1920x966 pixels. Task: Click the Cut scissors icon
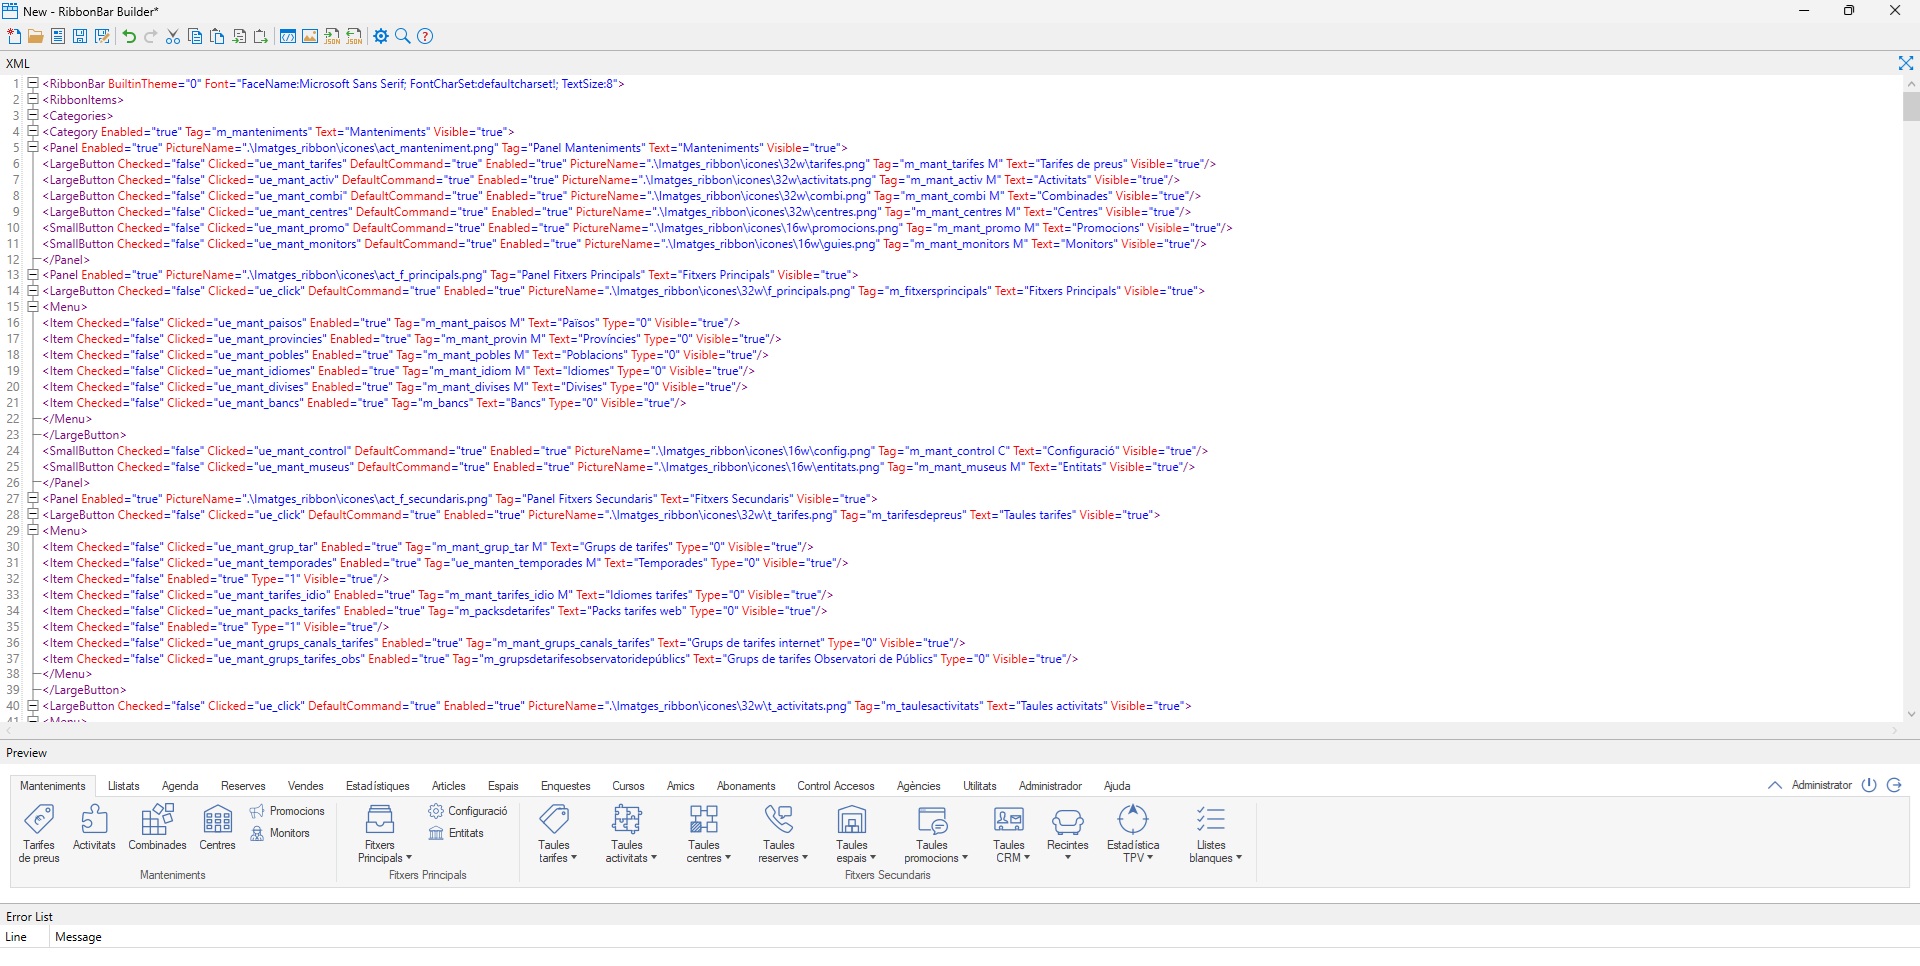click(x=173, y=36)
